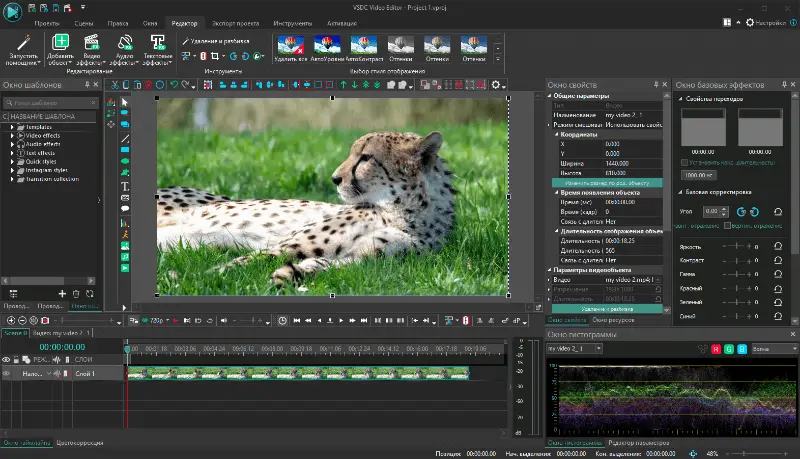Click the cut scissors icon in editor toolbar

pos(115,85)
